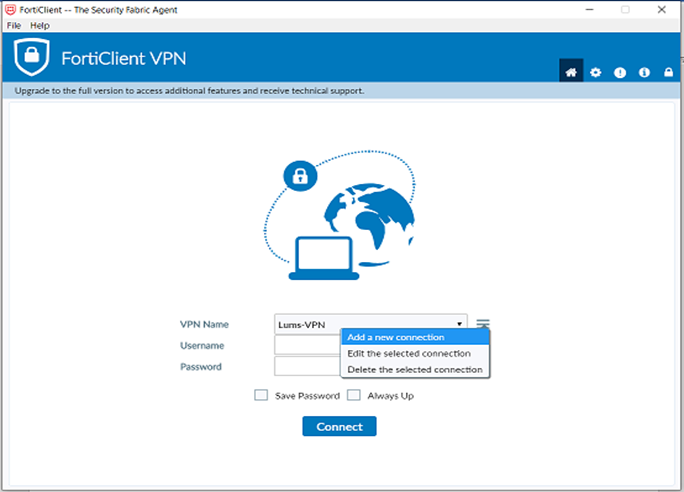This screenshot has height=492, width=684.
Task: Open the File menu
Action: (x=14, y=25)
